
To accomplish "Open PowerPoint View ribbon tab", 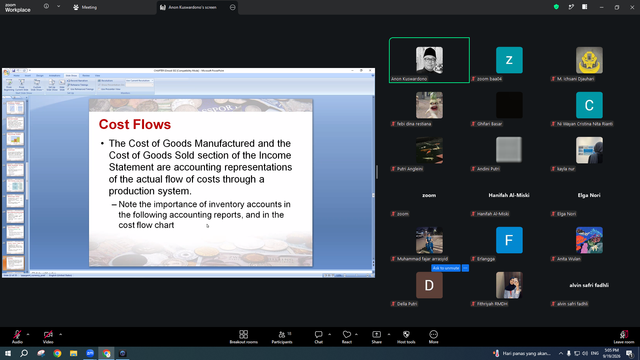I will [x=97, y=76].
